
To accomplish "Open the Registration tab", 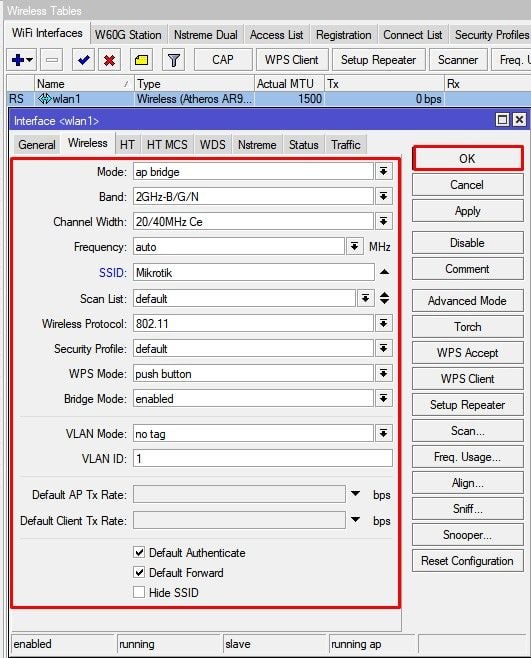I will tap(343, 35).
